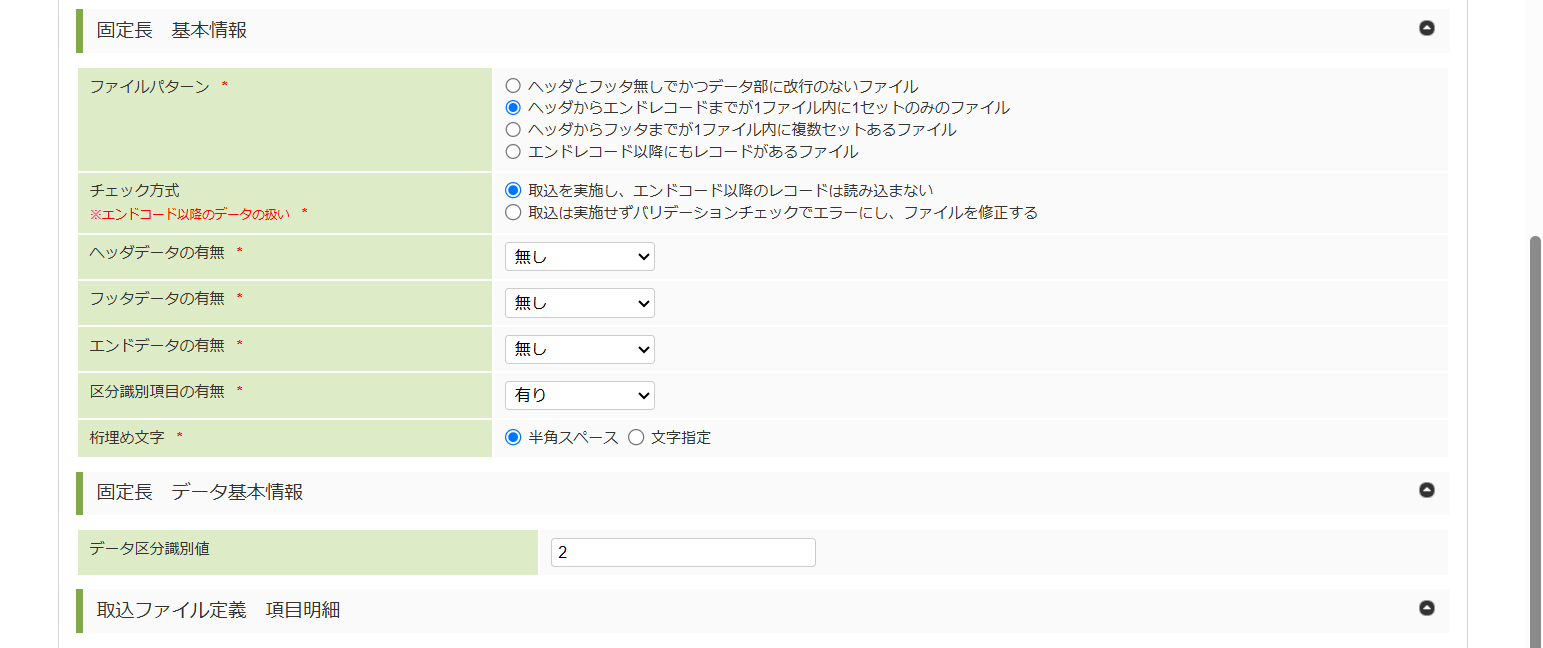Select ヘッダからエンドレコードまで1セットのみ radio option
This screenshot has width=1543, height=648.
pos(514,107)
